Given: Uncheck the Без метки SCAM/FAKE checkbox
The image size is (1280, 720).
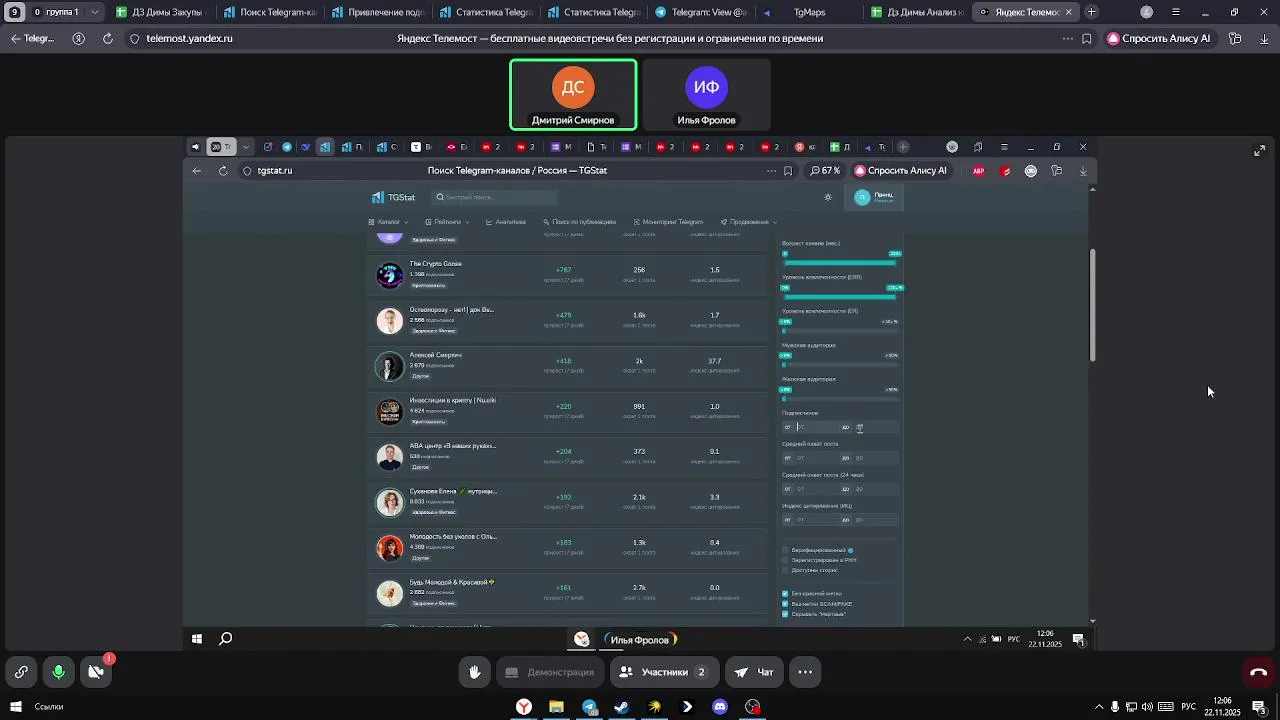Looking at the screenshot, I should pyautogui.click(x=785, y=604).
